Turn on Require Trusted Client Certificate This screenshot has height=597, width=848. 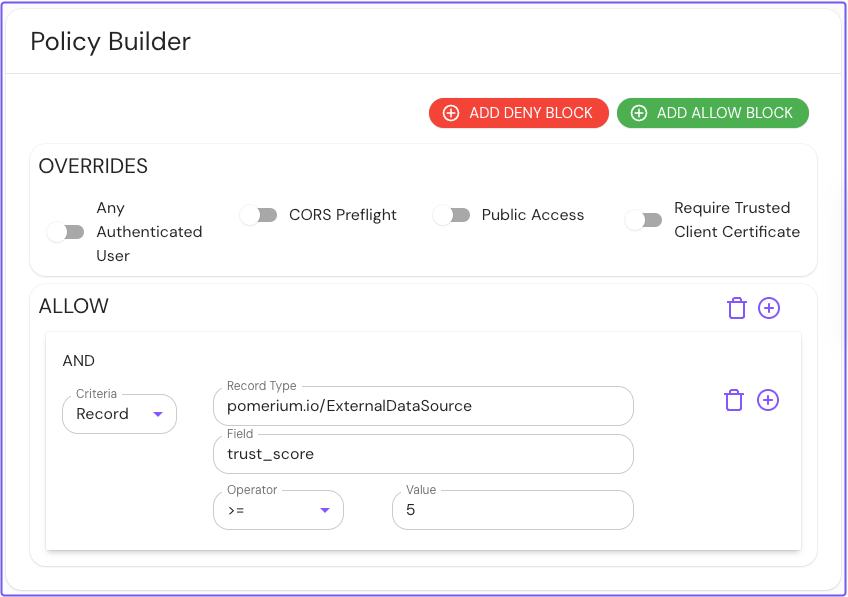click(644, 219)
